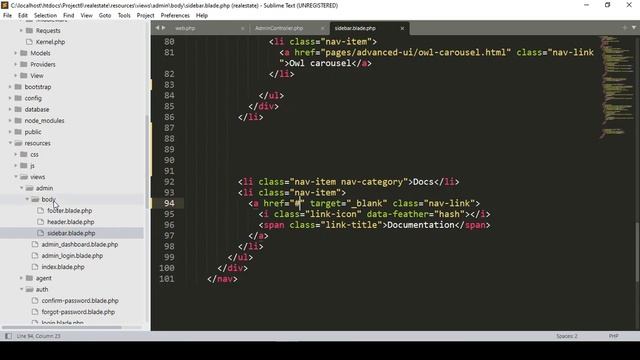Image resolution: width=640 pixels, height=360 pixels.
Task: Click Line 94, Column 23 status text
Action: pyautogui.click(x=38, y=336)
